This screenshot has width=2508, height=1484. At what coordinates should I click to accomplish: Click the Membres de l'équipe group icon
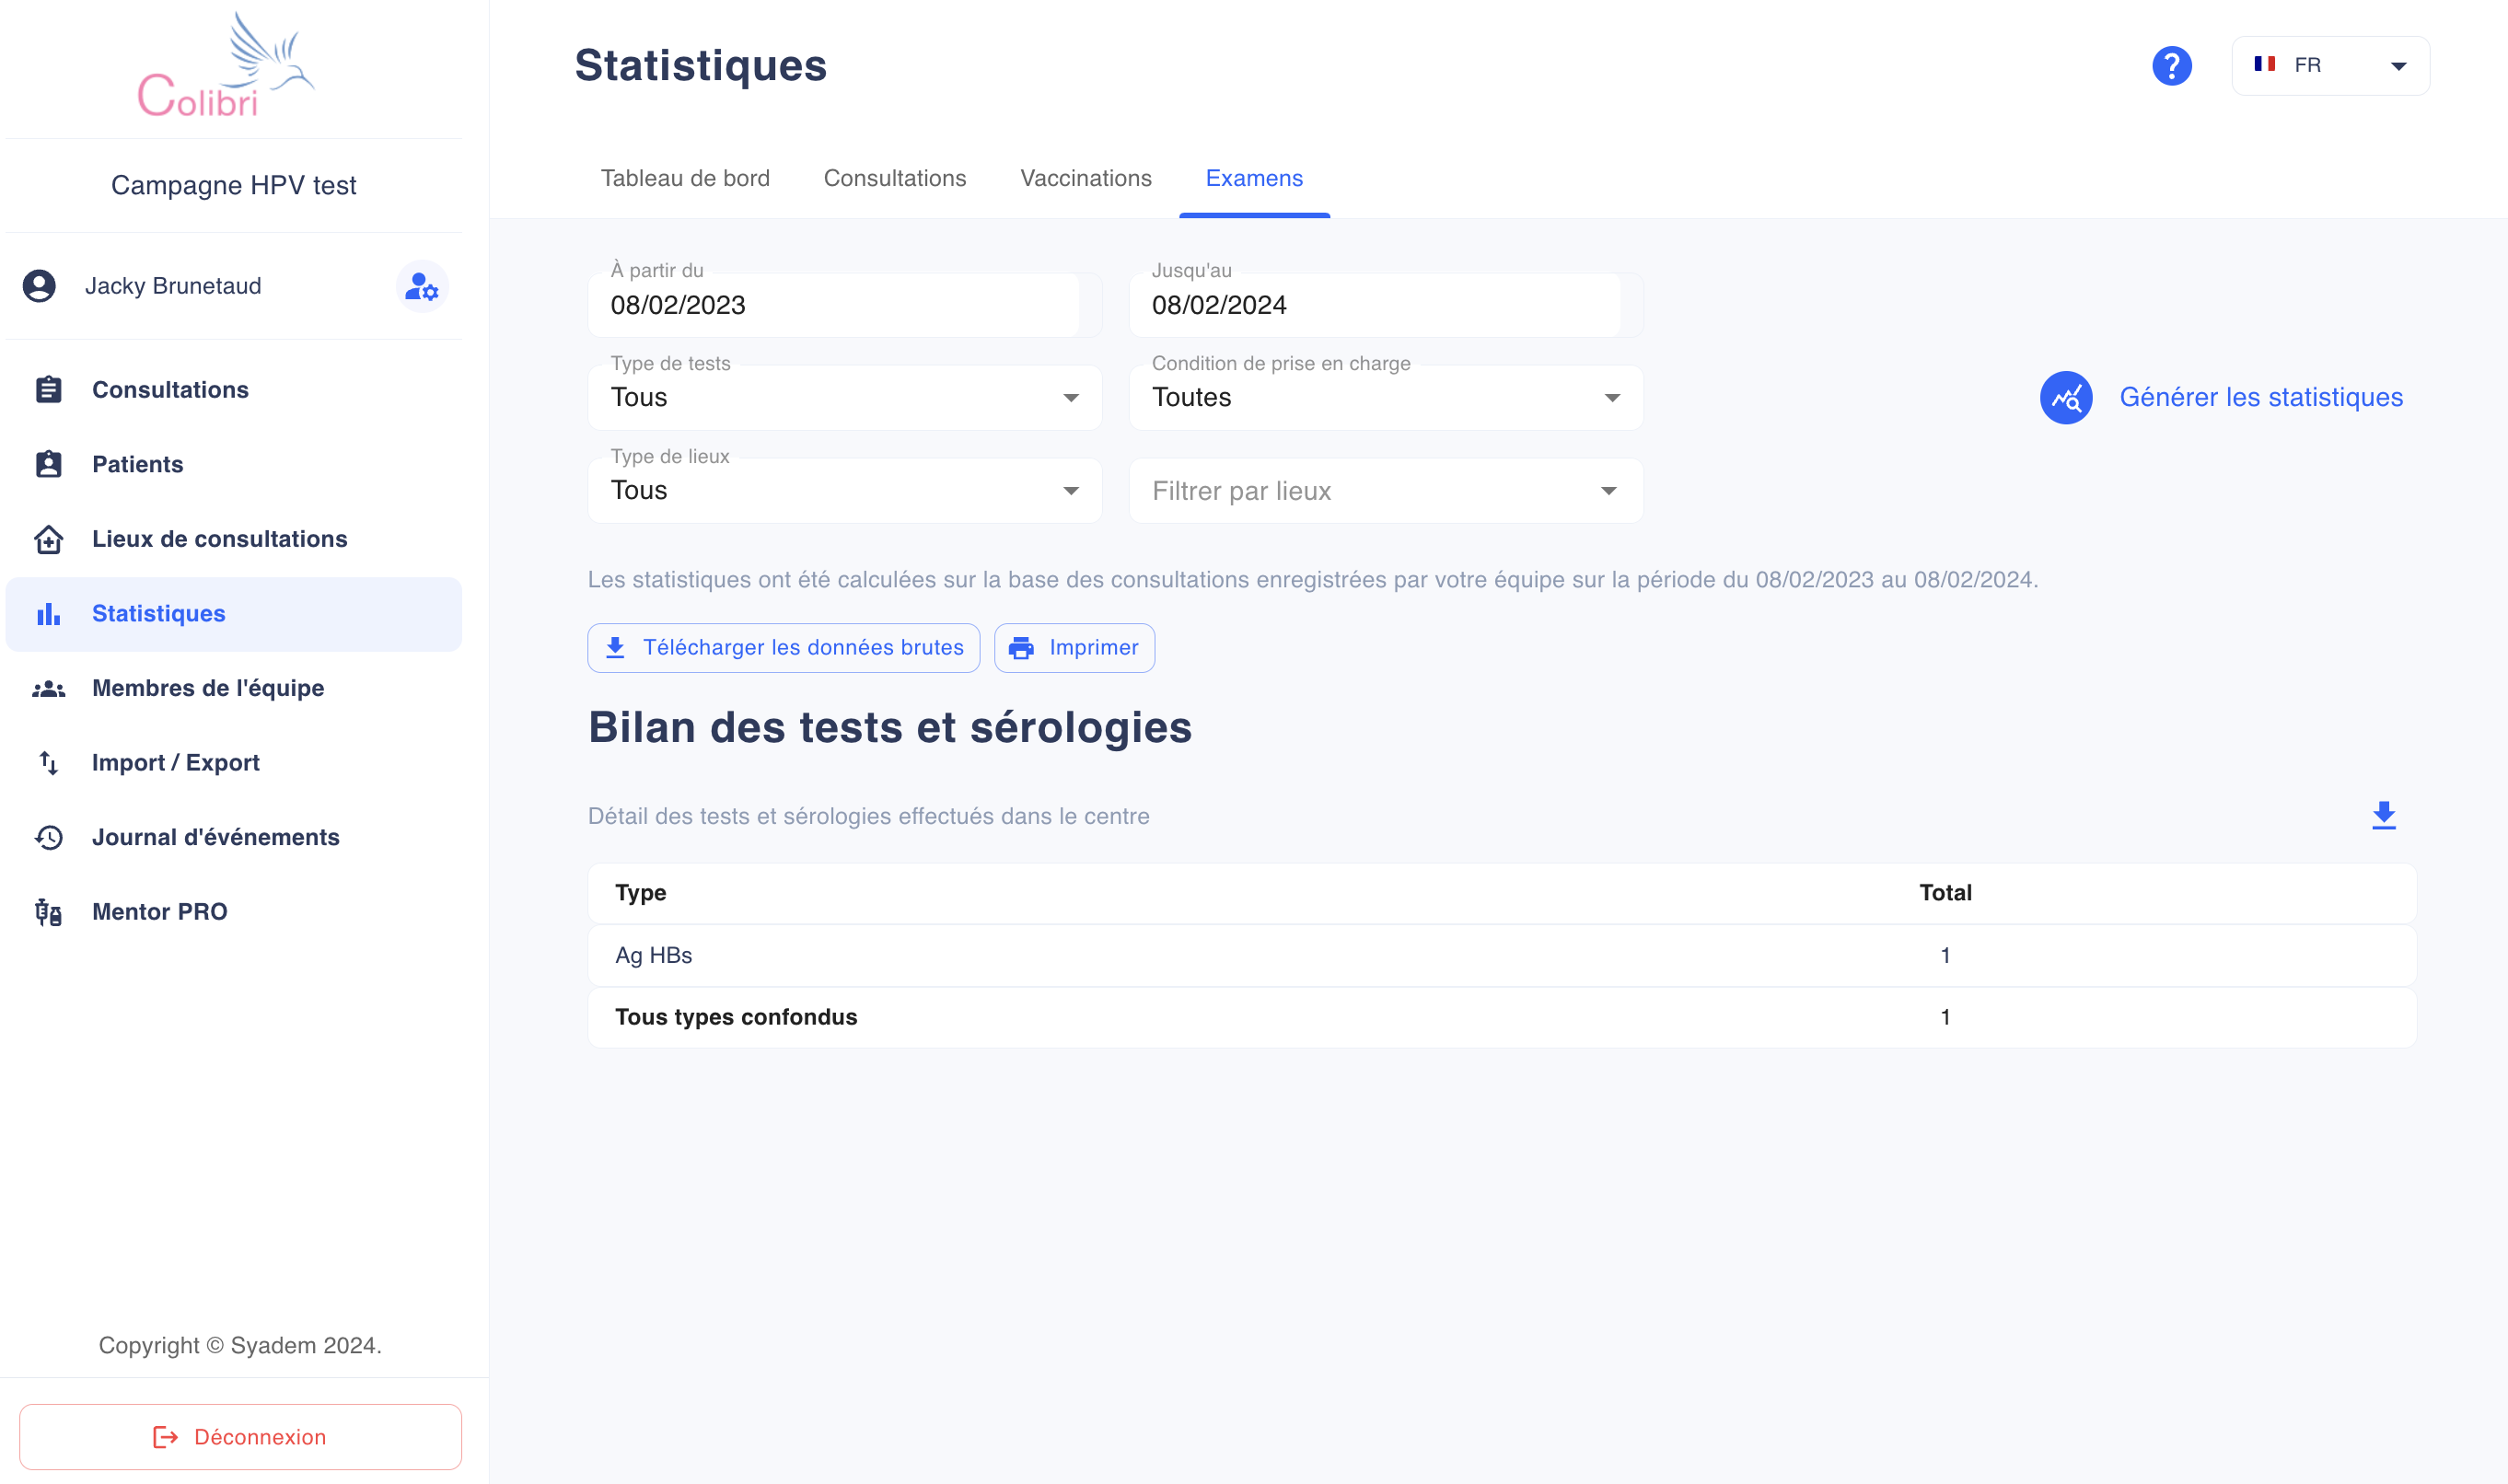pyautogui.click(x=49, y=688)
